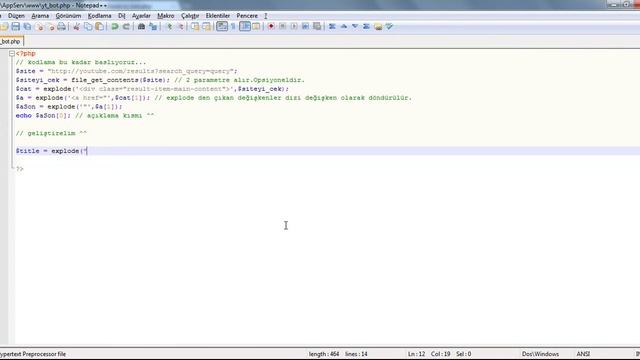Place cursor in the $title = explode line
Image resolution: width=640 pixels, height=360 pixels.
click(51, 151)
